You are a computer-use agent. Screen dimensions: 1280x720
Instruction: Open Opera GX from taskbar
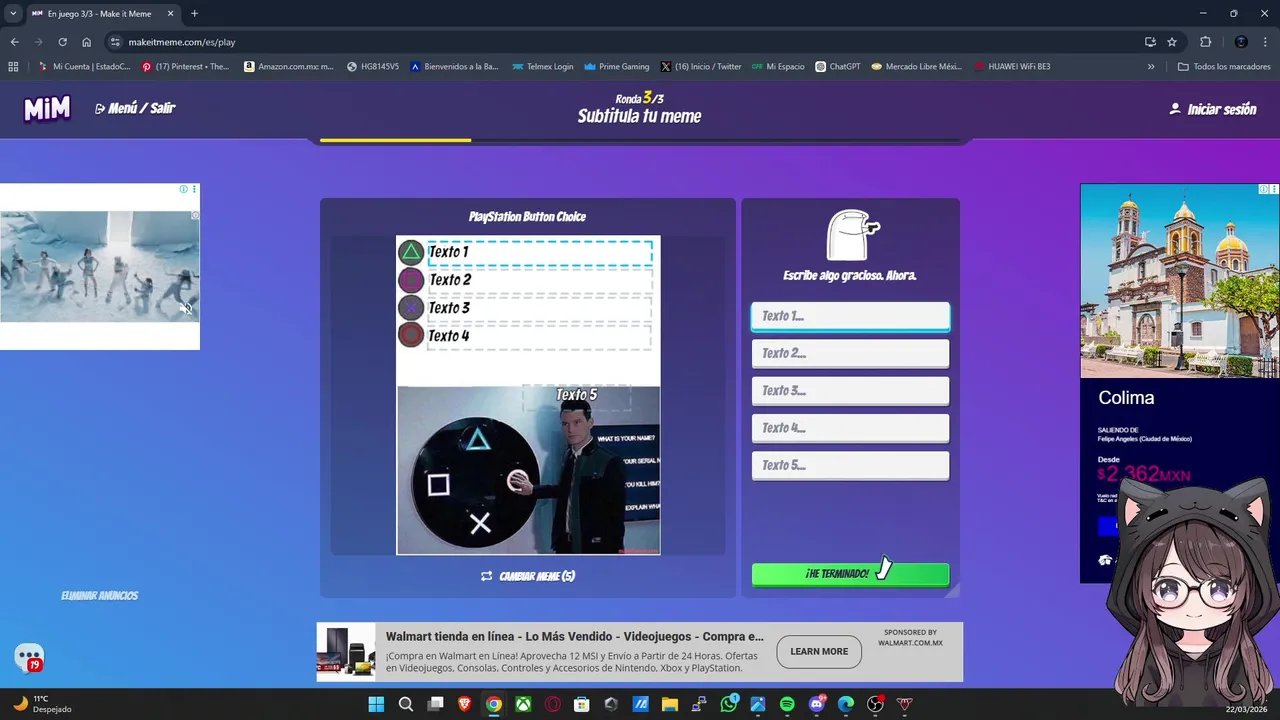[x=552, y=704]
